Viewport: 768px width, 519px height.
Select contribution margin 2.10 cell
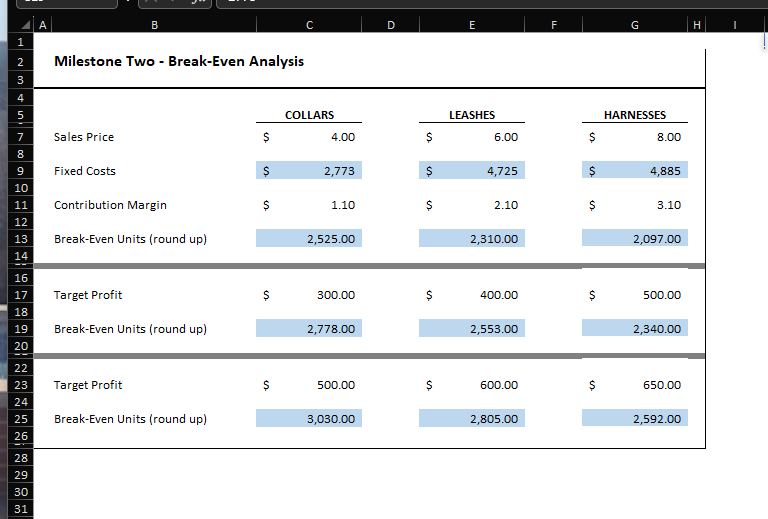point(472,205)
